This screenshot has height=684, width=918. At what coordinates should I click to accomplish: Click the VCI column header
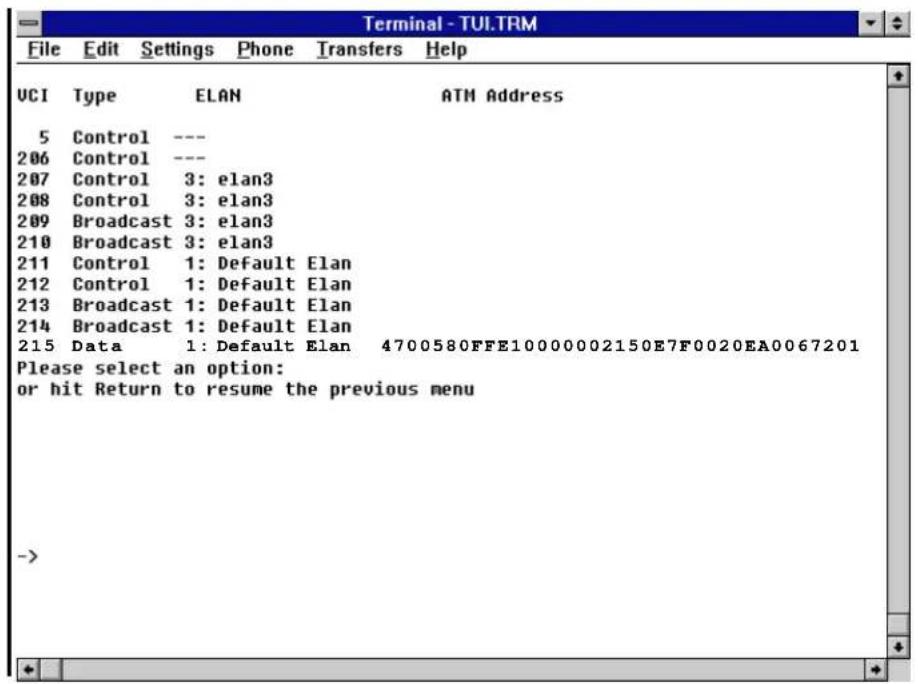pyautogui.click(x=33, y=95)
